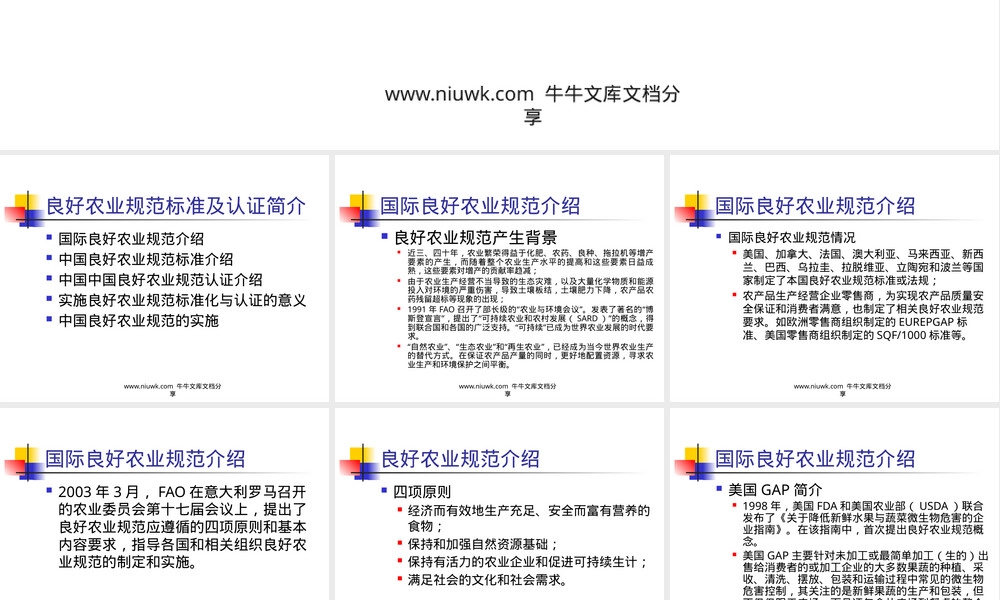Click bullet 国际良好农业规范介绍 in the outline slide
The width and height of the screenshot is (1000, 600).
click(131, 239)
